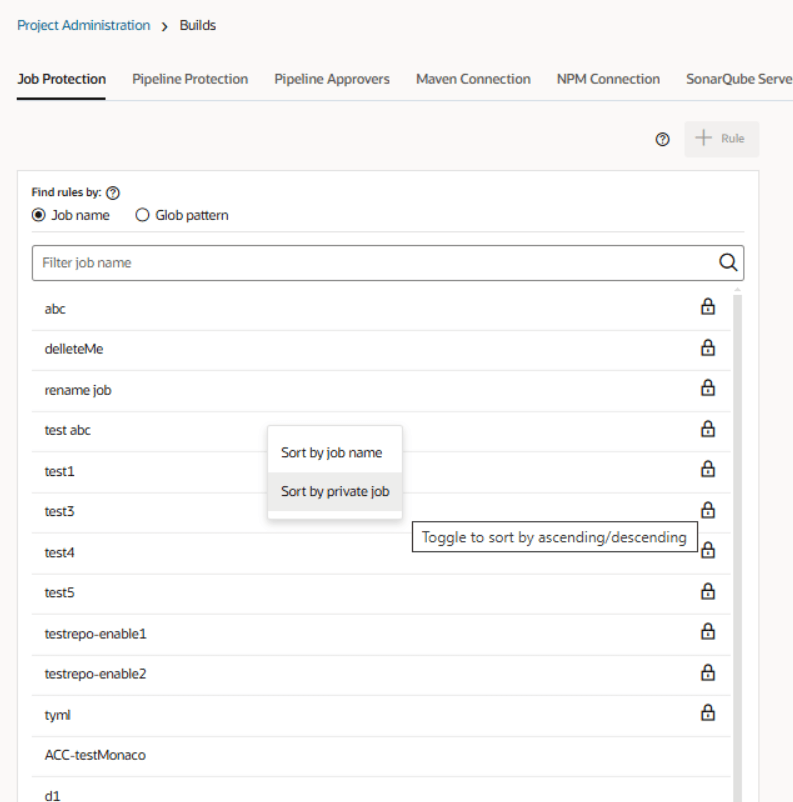Open the Project Administration breadcrumb link
The image size is (793, 802).
click(x=83, y=25)
